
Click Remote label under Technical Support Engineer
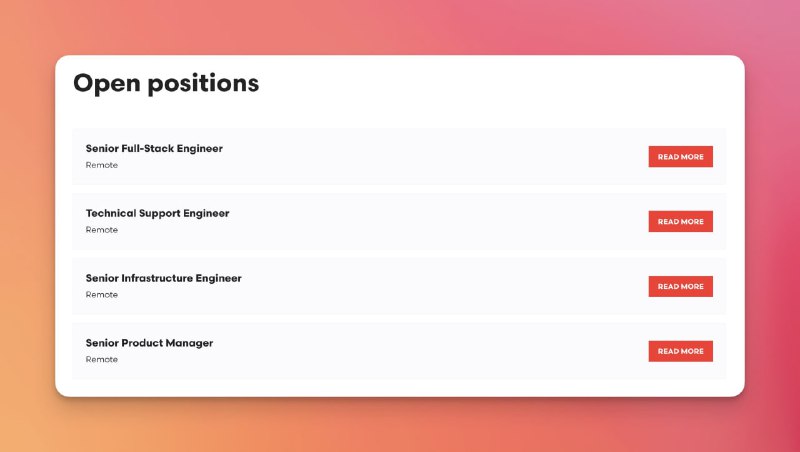click(102, 230)
